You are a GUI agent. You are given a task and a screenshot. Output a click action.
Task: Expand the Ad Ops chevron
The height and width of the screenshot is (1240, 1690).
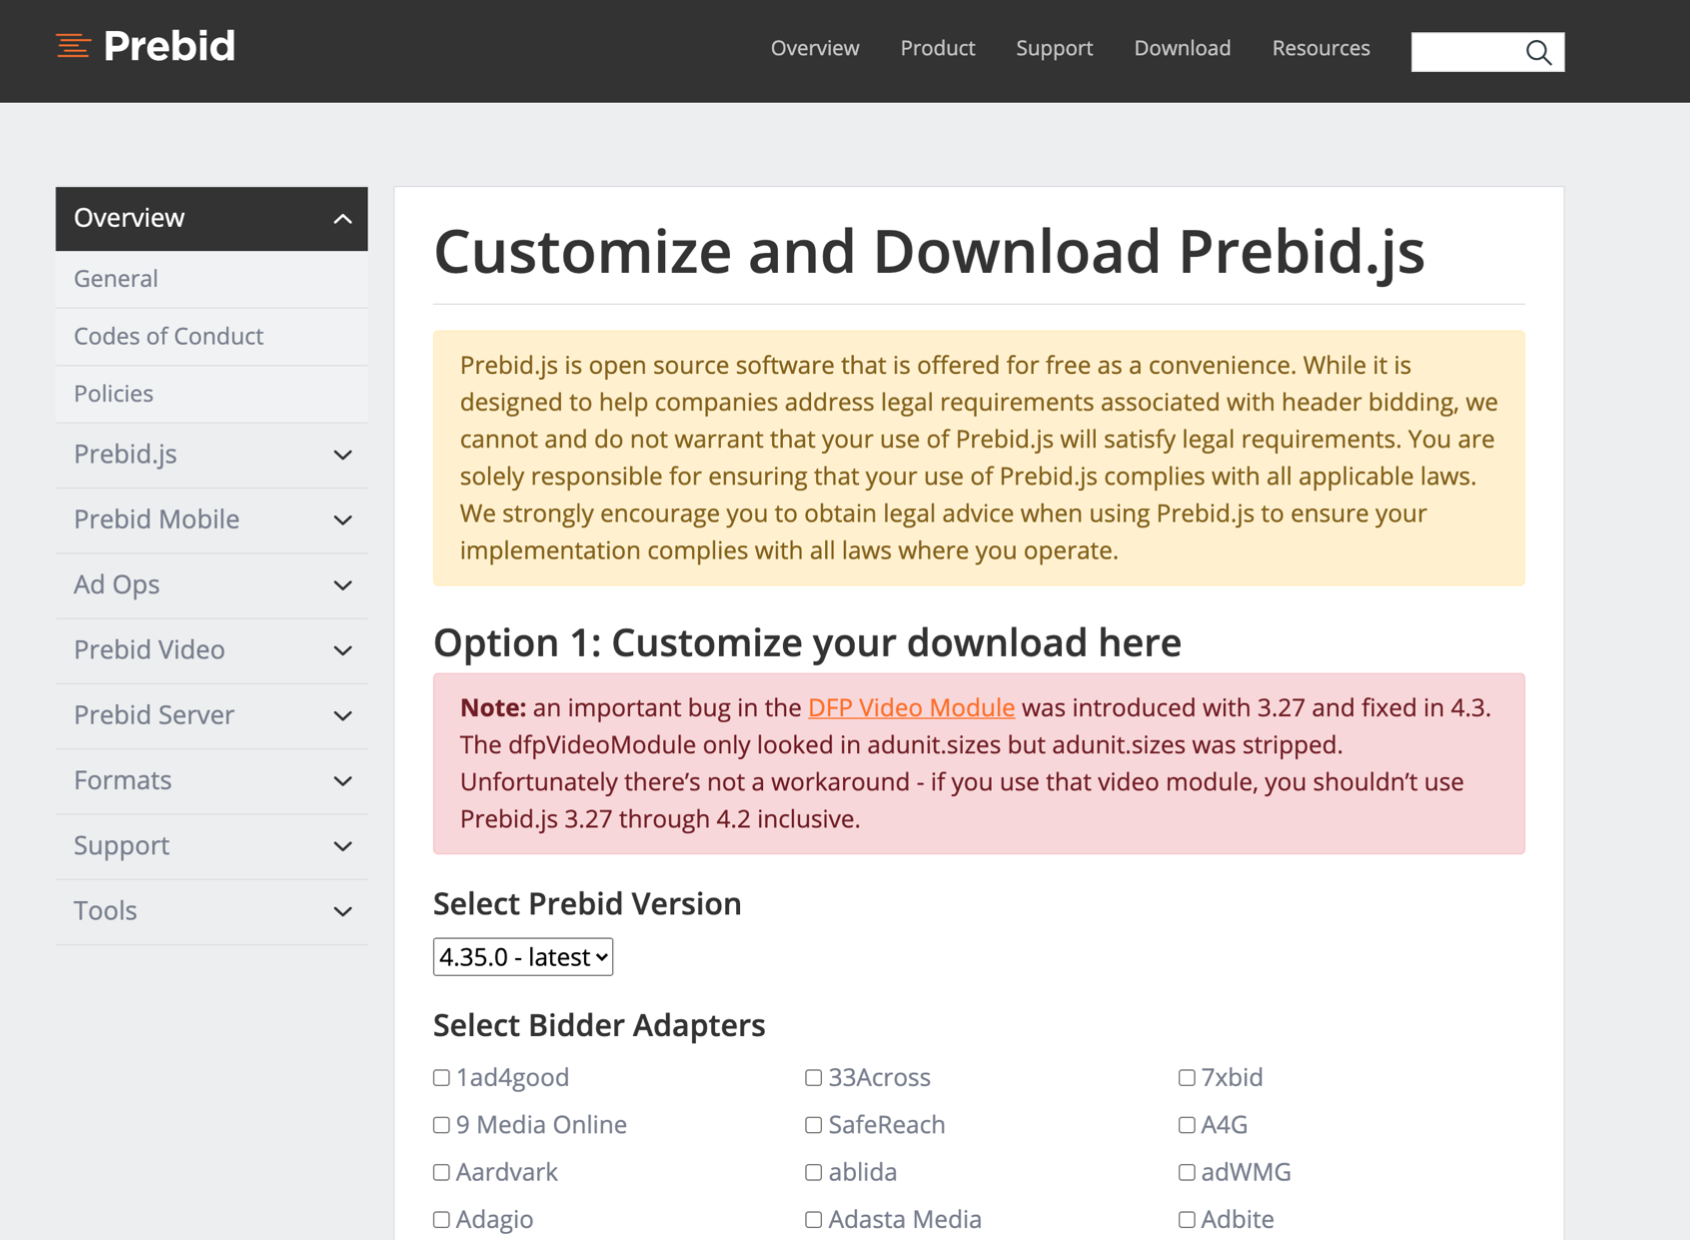pyautogui.click(x=342, y=585)
